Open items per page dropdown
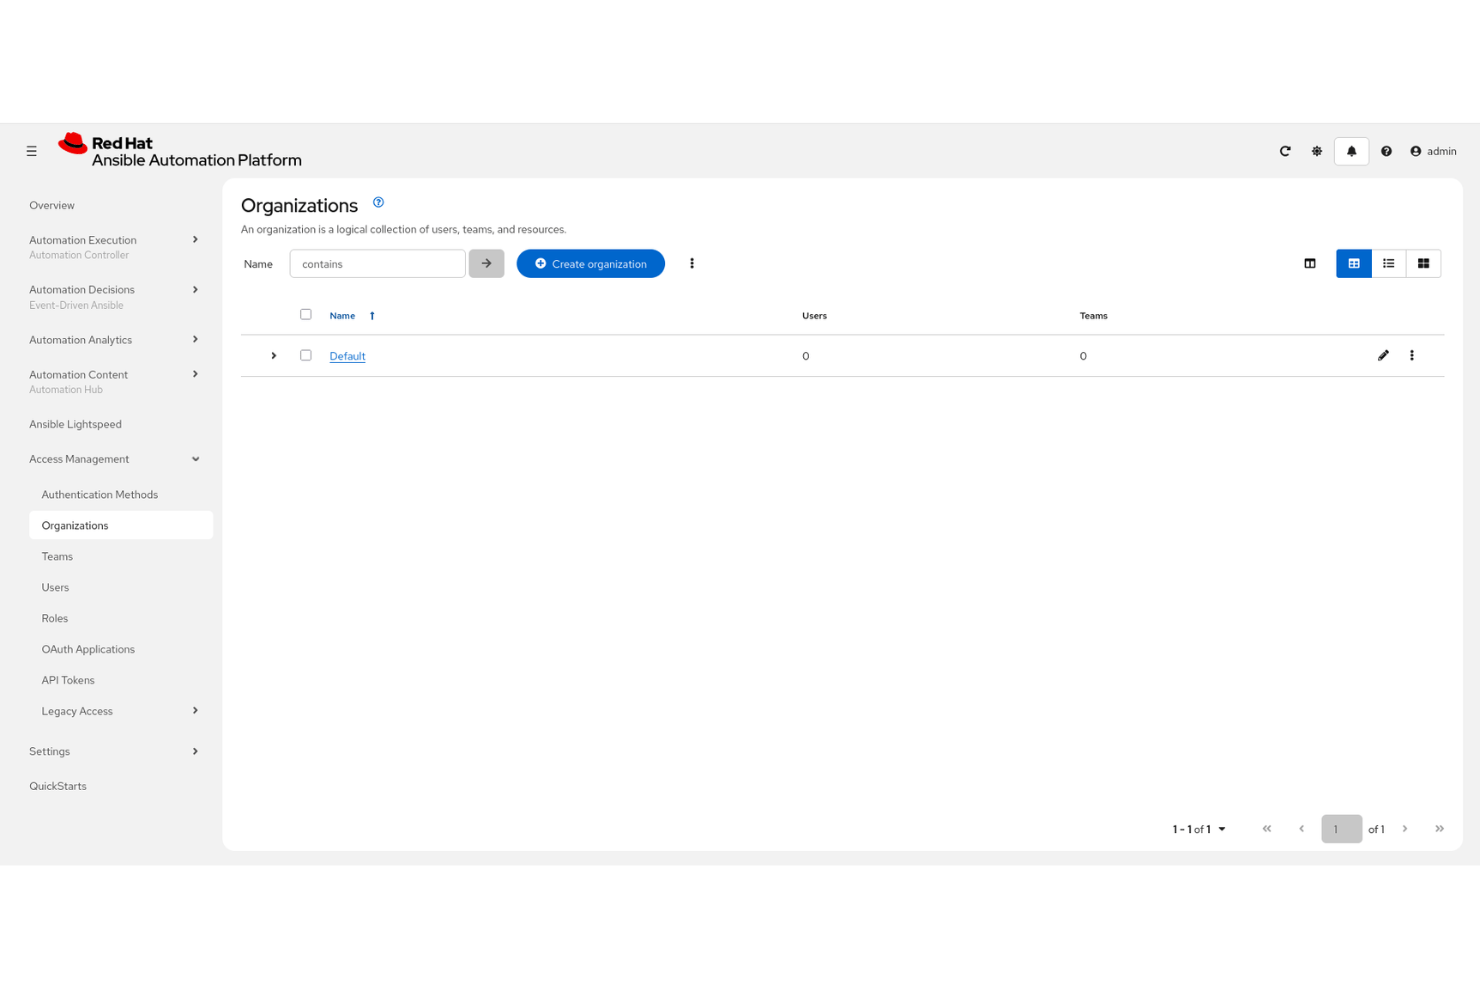 1199,829
